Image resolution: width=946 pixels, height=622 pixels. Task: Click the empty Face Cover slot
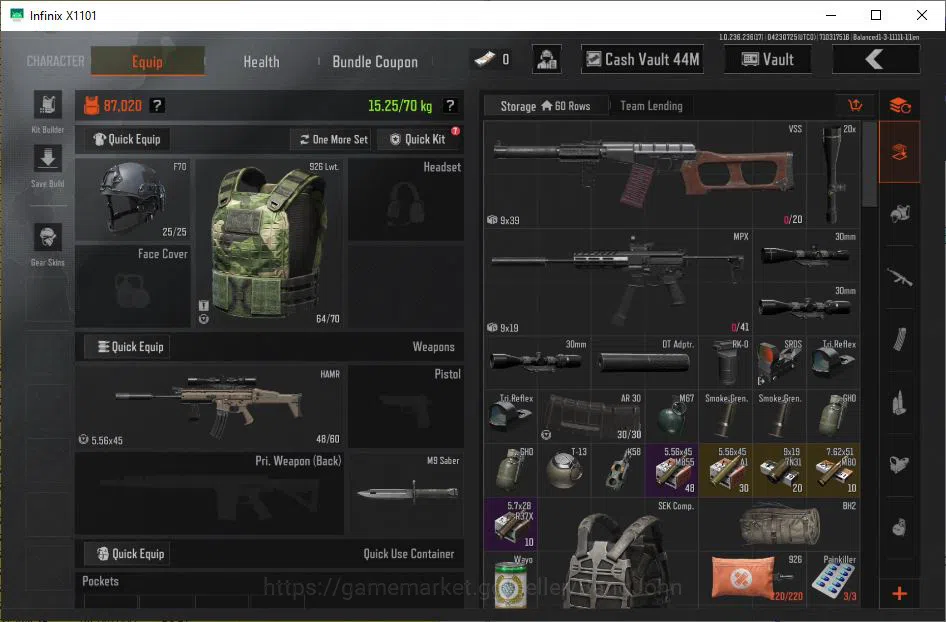(133, 286)
